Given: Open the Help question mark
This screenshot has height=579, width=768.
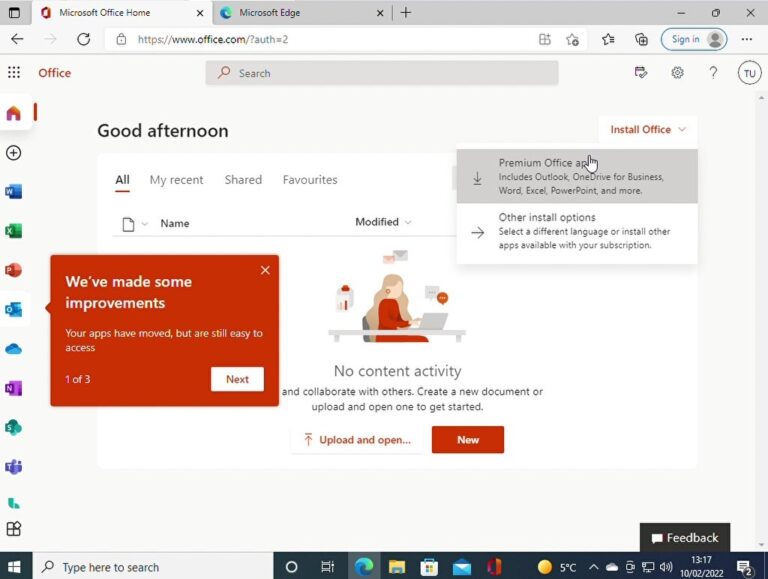Looking at the screenshot, I should pos(713,73).
